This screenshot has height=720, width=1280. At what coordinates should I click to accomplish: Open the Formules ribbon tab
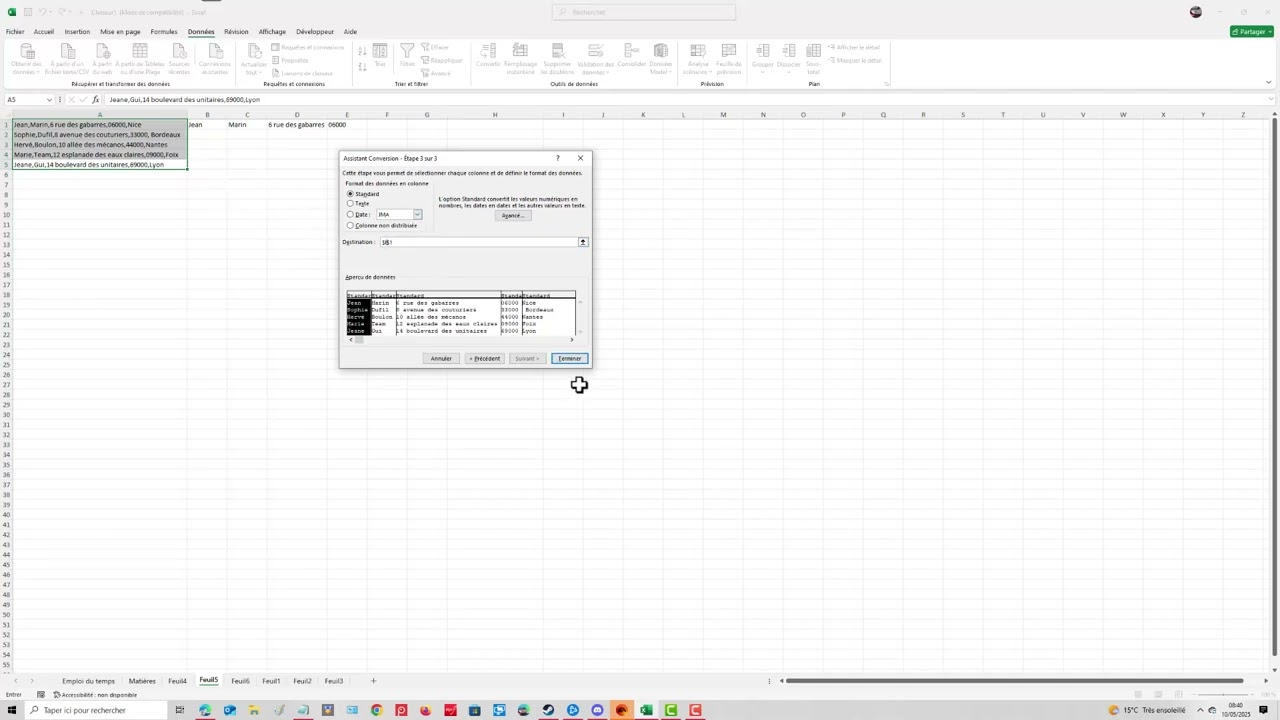[x=164, y=31]
